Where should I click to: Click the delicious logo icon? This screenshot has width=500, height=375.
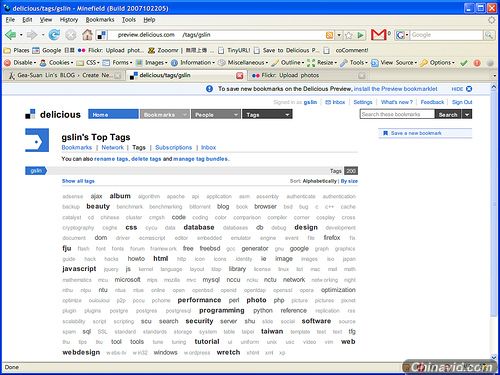pos(30,114)
